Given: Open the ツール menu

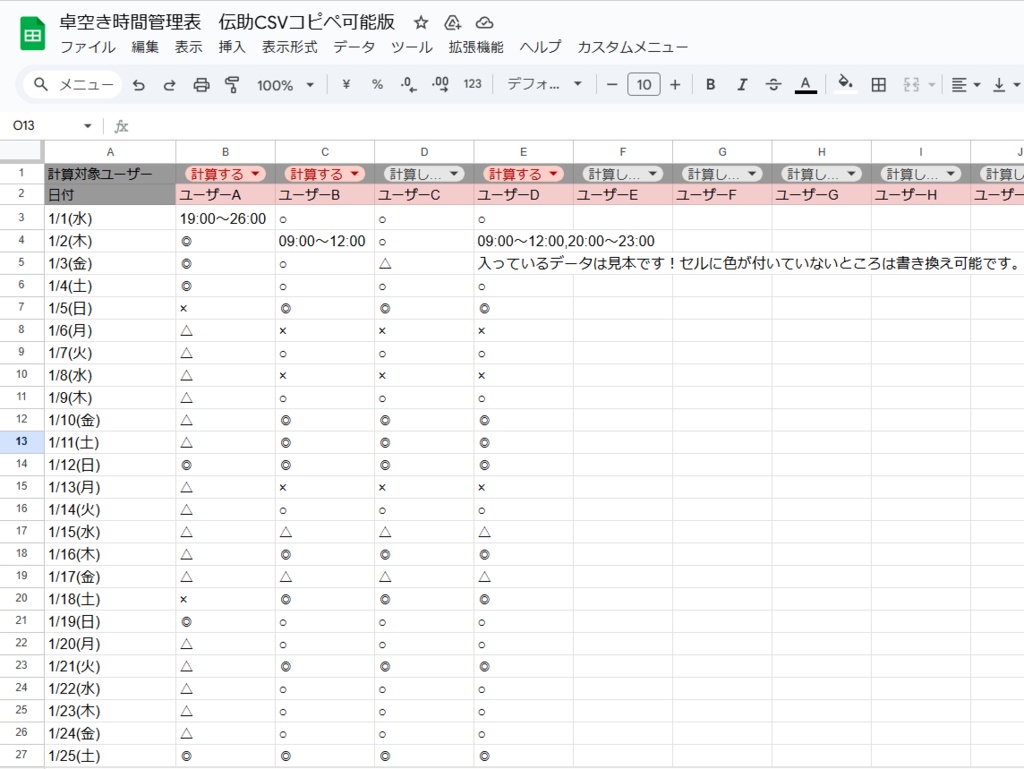Looking at the screenshot, I should click(411, 47).
